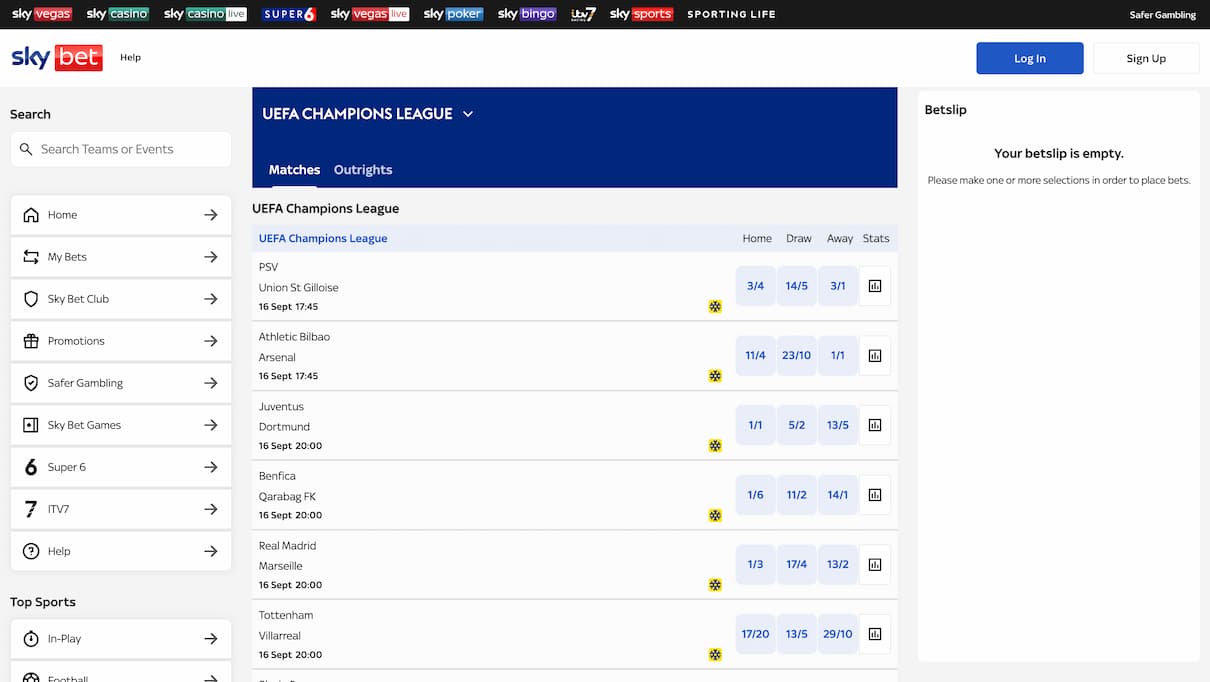
Task: Open Super 6 in the sidebar
Action: (x=121, y=467)
